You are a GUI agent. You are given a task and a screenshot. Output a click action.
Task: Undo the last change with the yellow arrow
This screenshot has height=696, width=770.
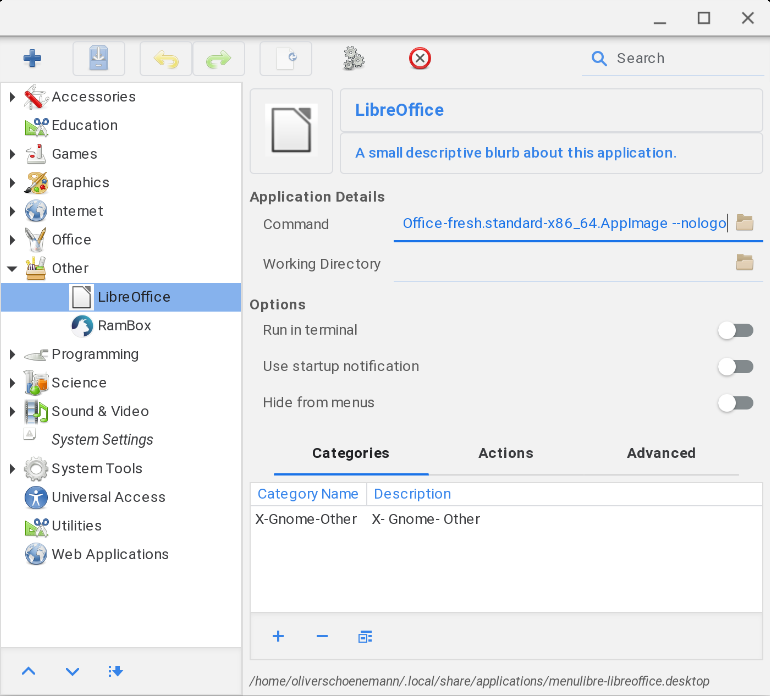click(x=166, y=58)
